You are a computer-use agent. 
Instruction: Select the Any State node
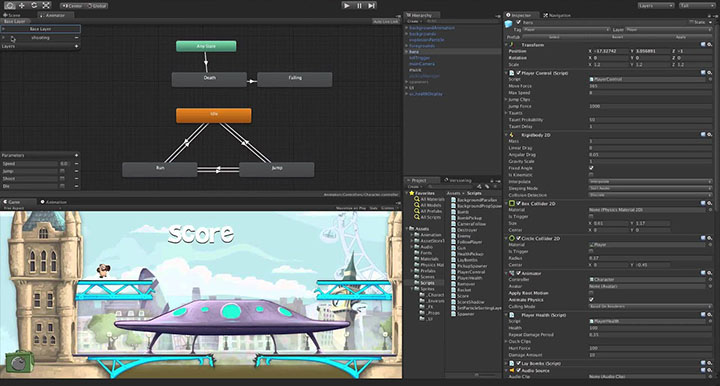pyautogui.click(x=206, y=46)
